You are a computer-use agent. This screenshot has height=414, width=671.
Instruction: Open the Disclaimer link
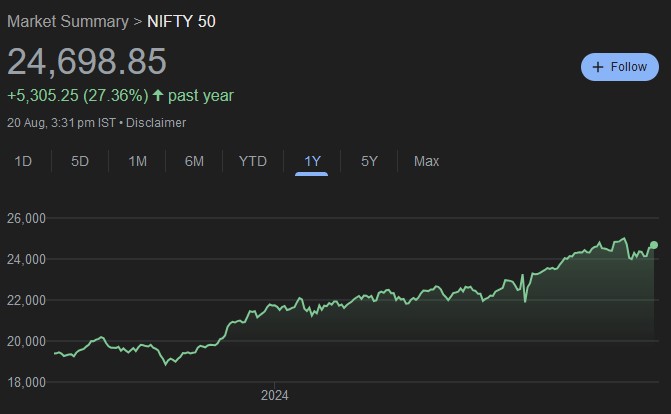tap(156, 123)
